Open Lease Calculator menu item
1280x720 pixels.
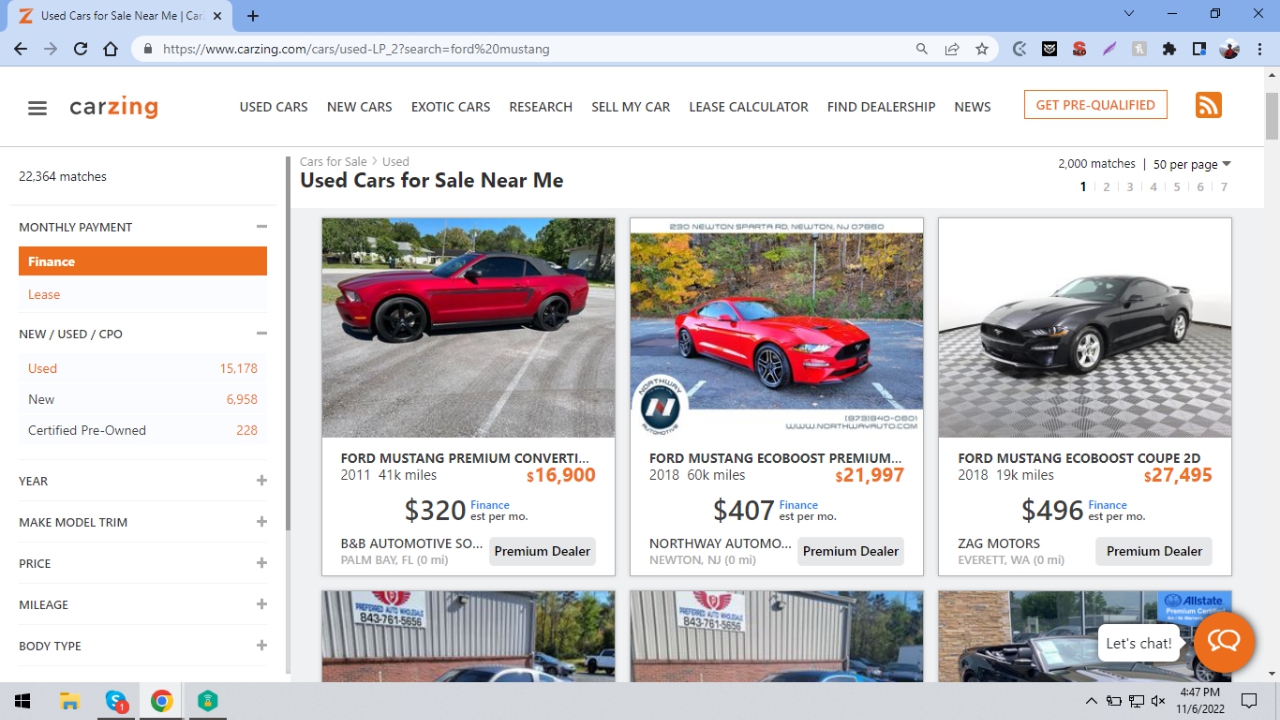(x=748, y=106)
